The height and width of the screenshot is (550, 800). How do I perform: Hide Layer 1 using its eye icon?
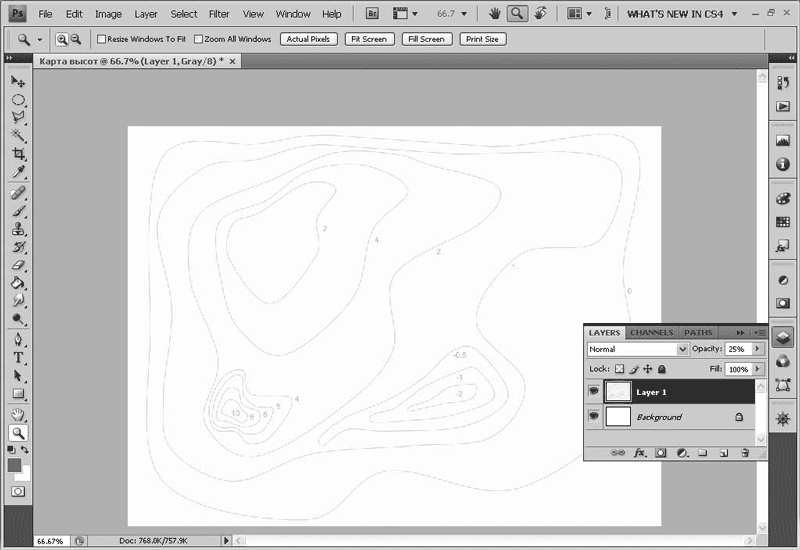point(594,392)
